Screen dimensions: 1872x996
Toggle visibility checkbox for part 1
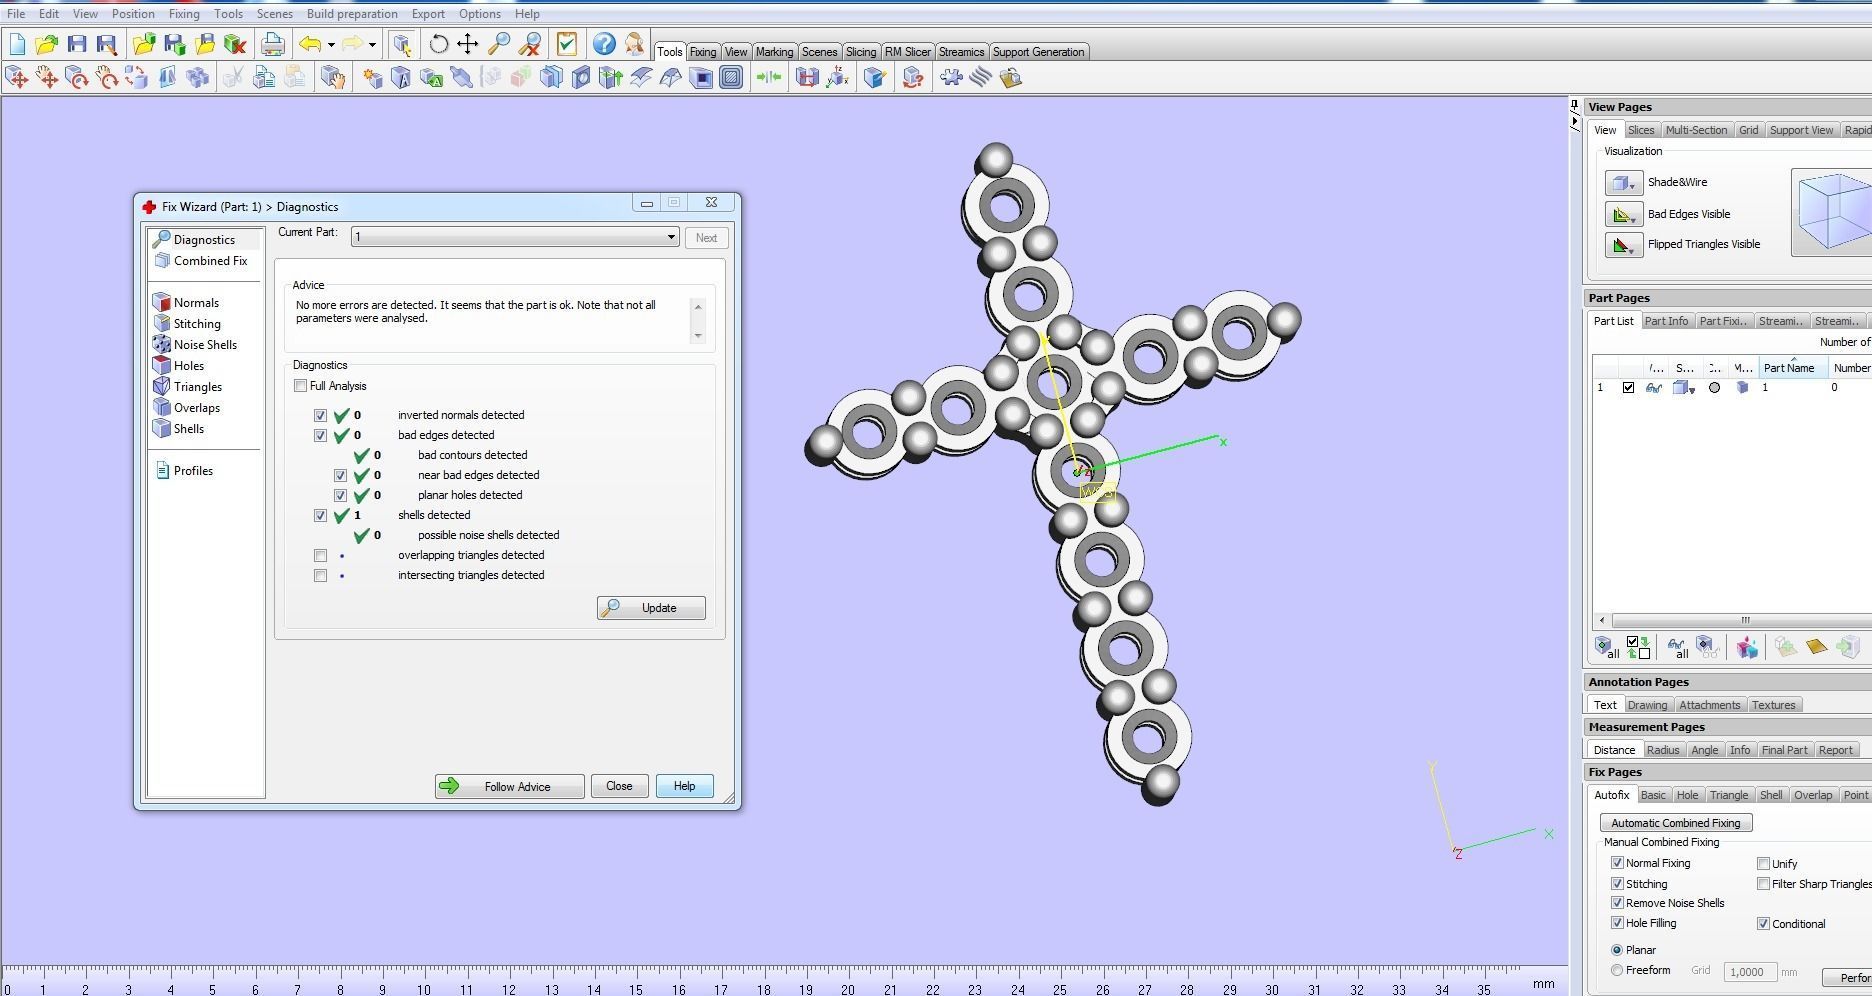coord(1628,388)
